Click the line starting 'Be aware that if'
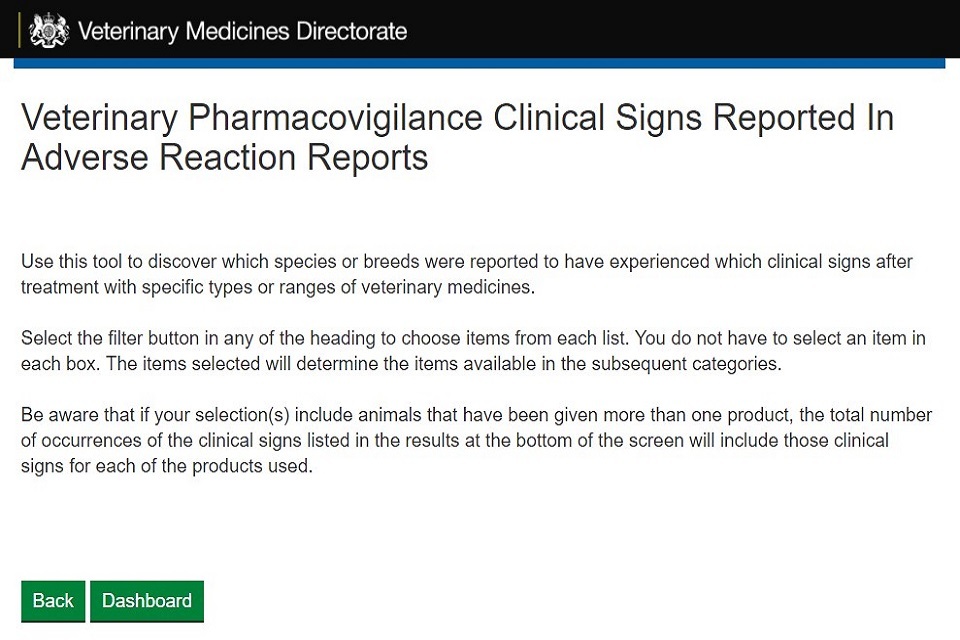The width and height of the screenshot is (960, 640). (x=476, y=414)
